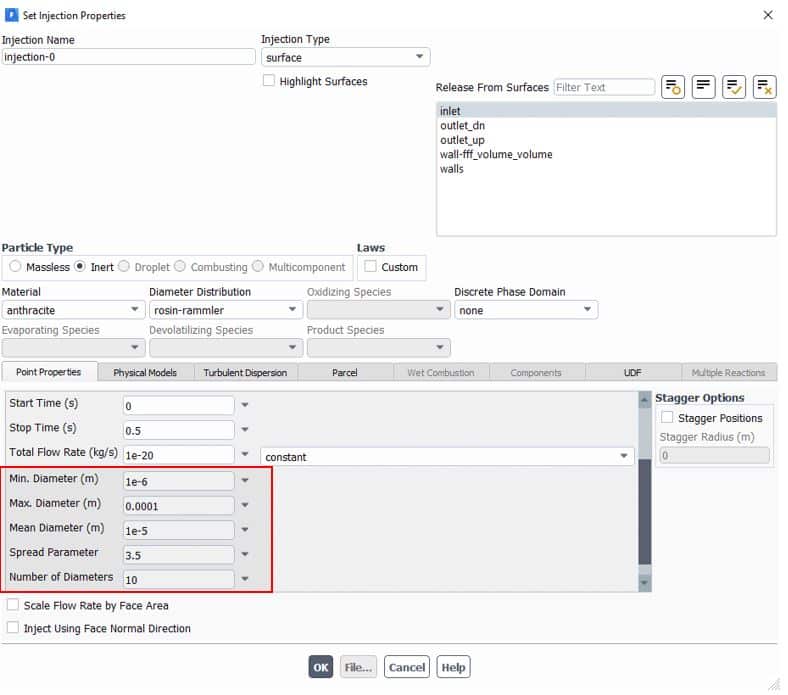The width and height of the screenshot is (788, 695).
Task: Check Inject Using Face Normal Direction
Action: [13, 629]
